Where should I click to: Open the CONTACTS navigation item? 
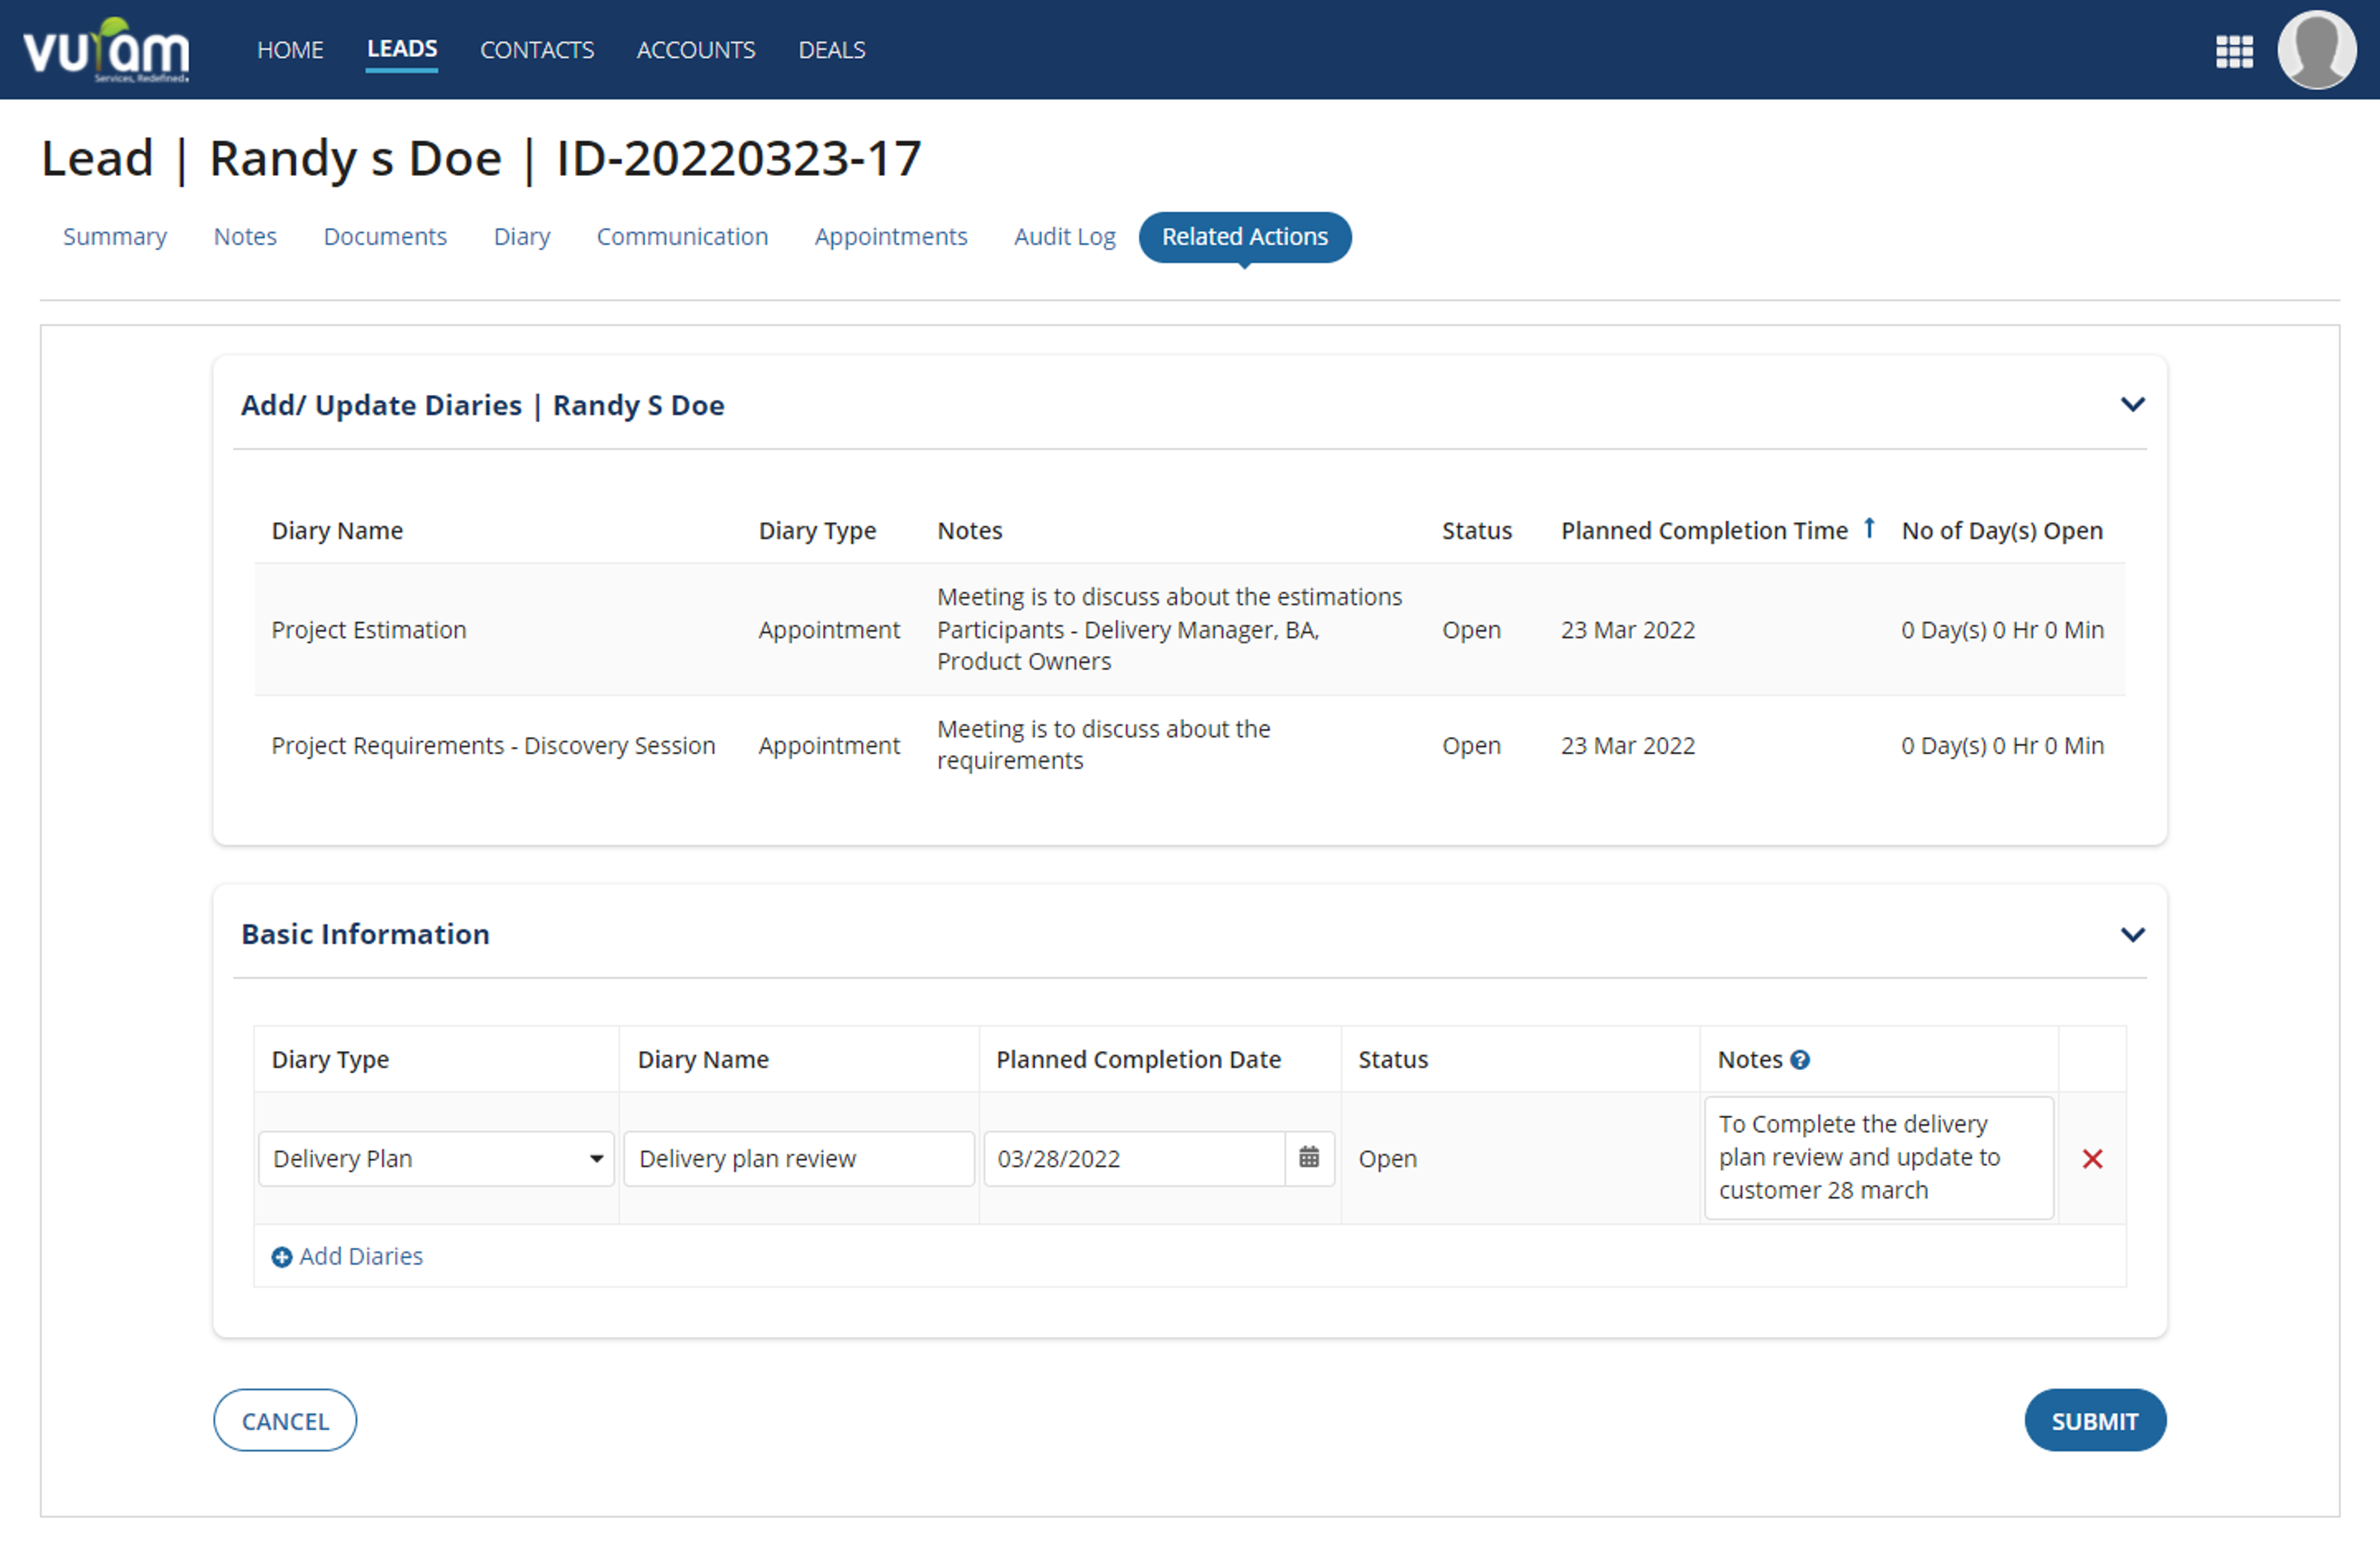537,50
